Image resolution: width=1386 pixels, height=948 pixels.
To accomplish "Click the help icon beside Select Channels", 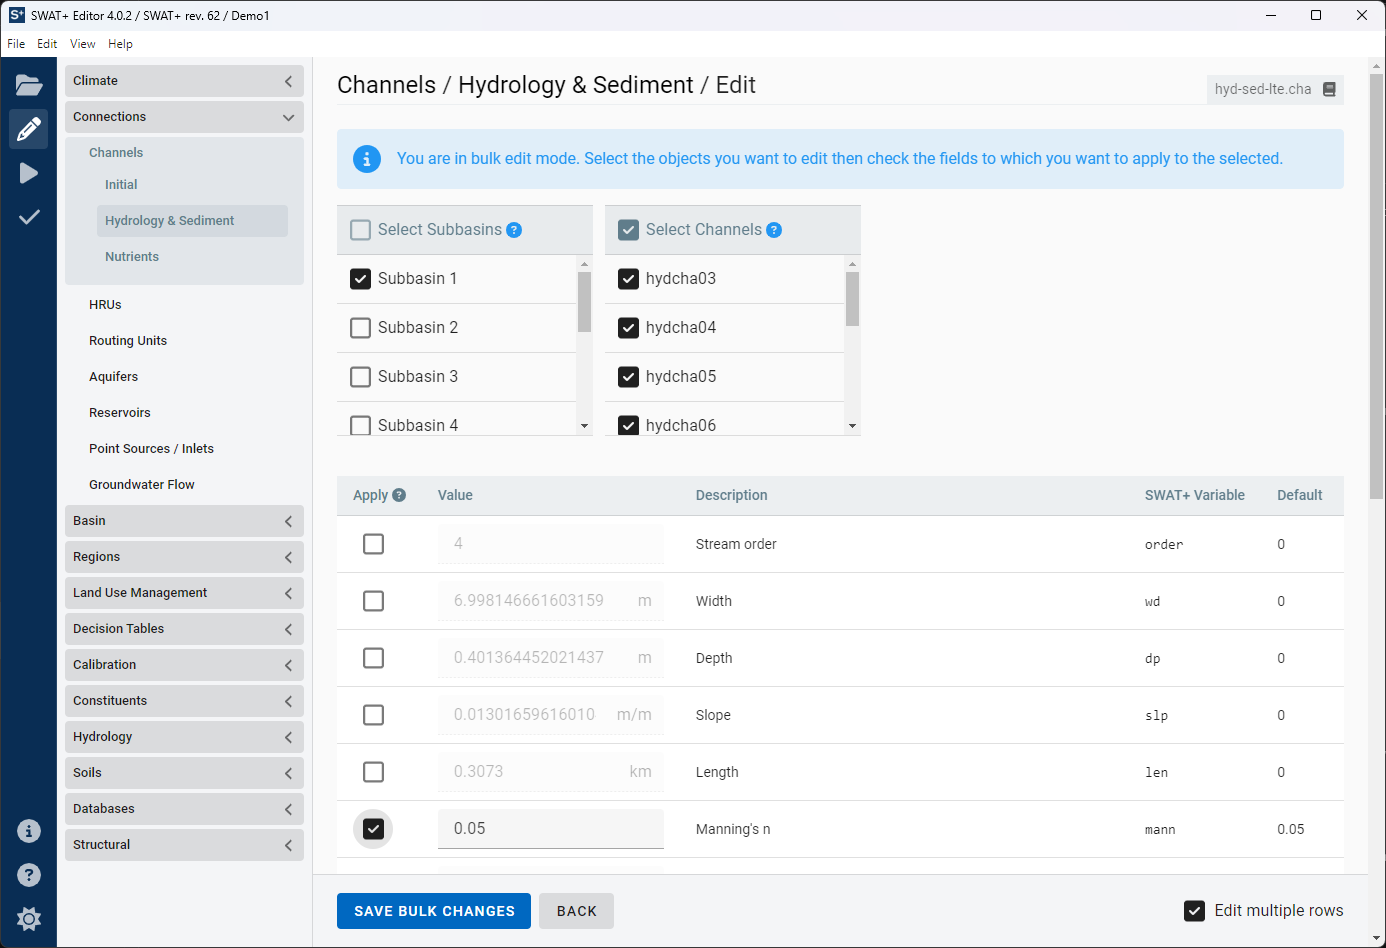I will [x=774, y=230].
